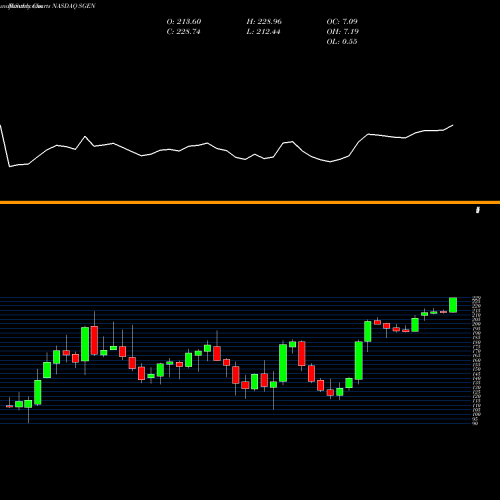This screenshot has height=500, width=500.
Task: Click the last green candlestick at chart's right end
Action: pos(453,305)
